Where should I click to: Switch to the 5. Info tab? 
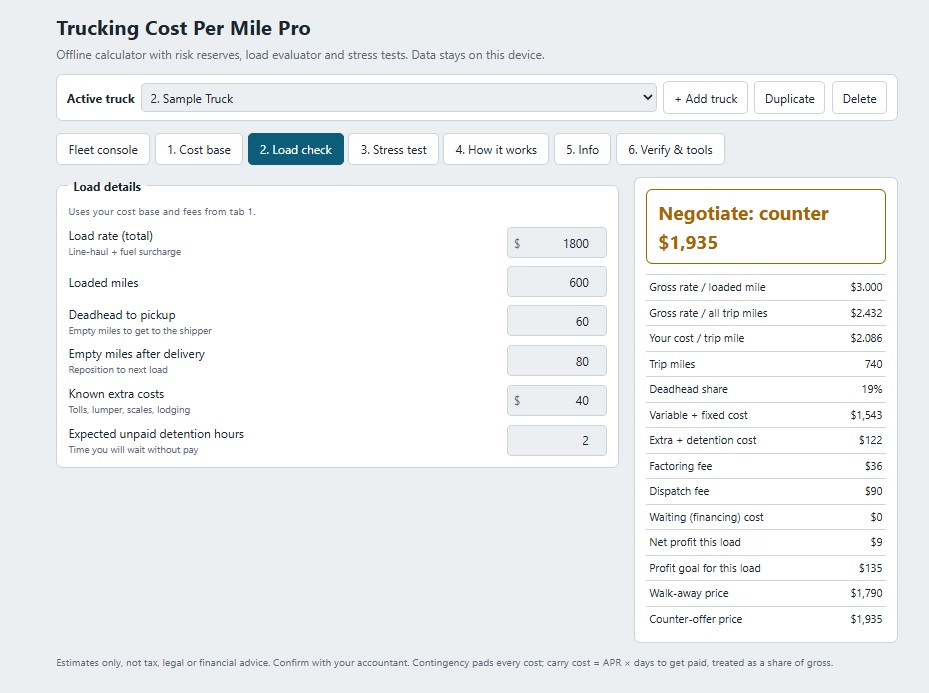[x=582, y=149]
